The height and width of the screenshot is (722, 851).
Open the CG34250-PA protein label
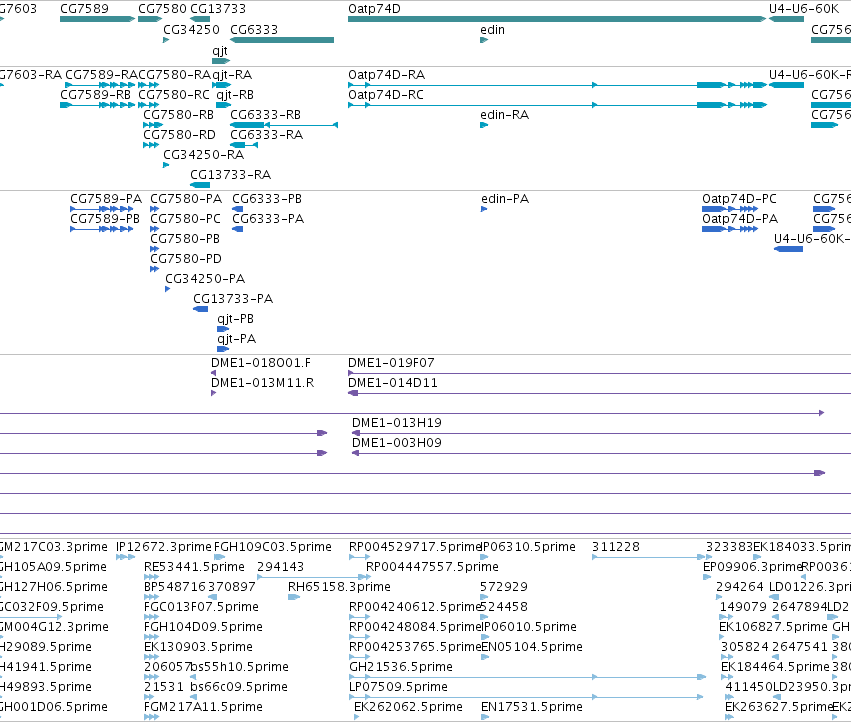tap(205, 278)
